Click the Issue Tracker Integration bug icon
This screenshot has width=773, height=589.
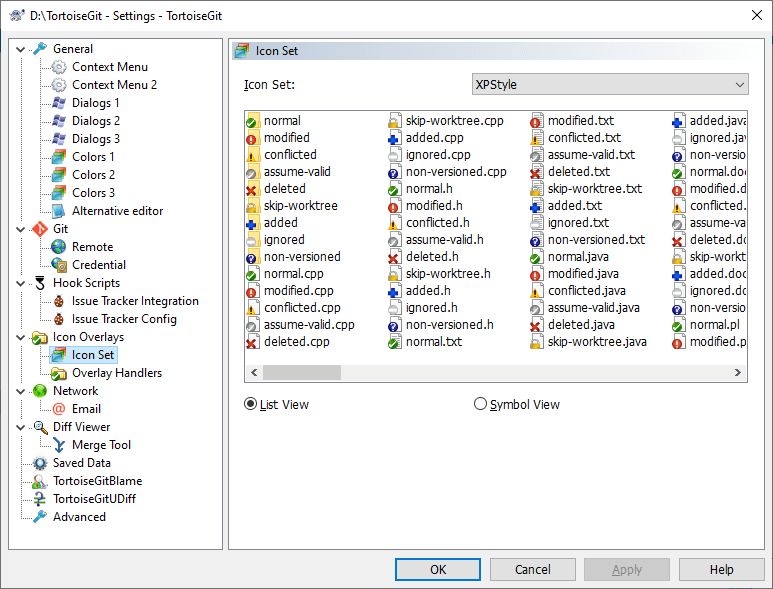coord(59,301)
